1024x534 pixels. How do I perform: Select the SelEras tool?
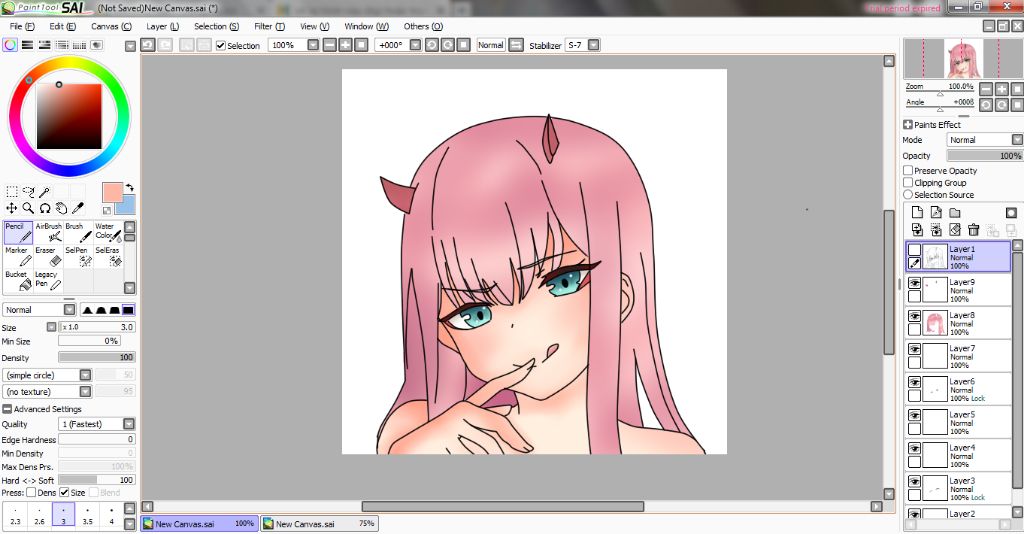pyautogui.click(x=108, y=257)
